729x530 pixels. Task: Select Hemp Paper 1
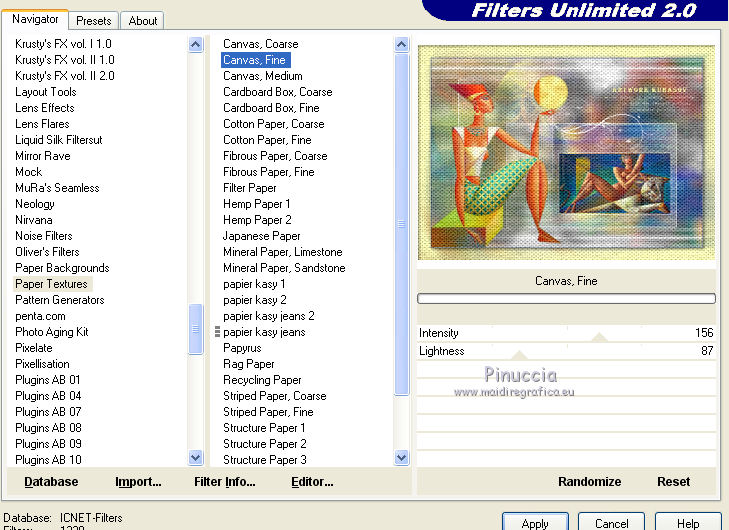(256, 204)
